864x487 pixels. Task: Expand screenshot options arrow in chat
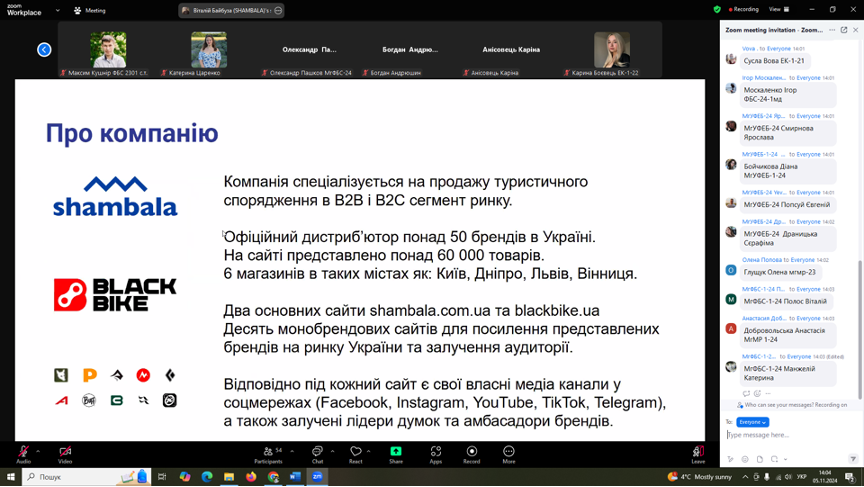[785, 459]
